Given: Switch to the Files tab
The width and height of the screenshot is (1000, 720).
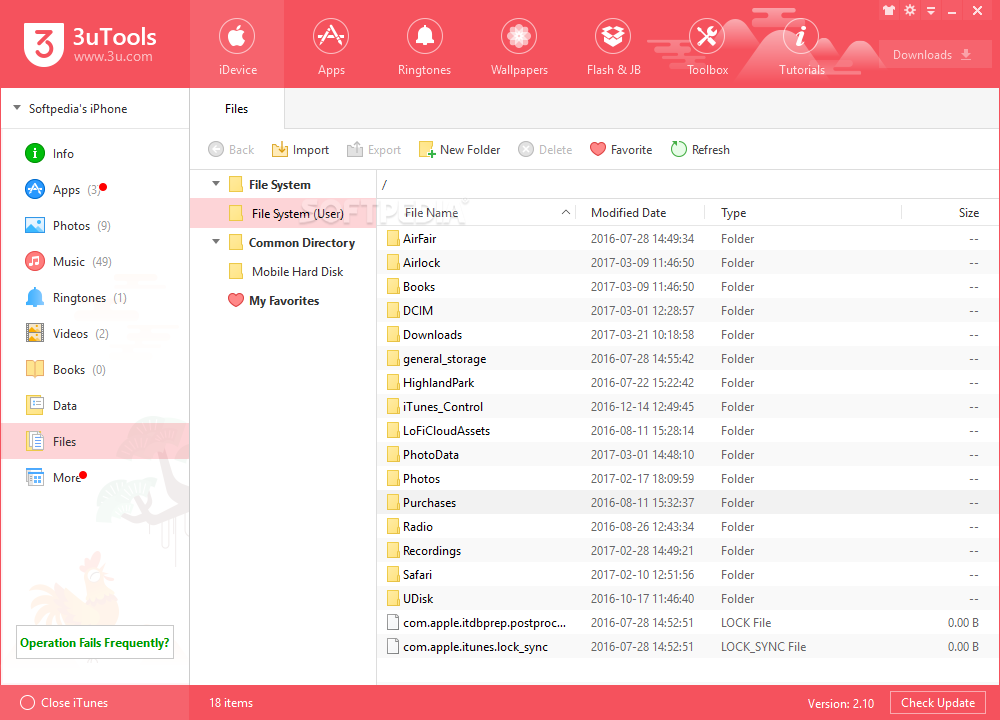Looking at the screenshot, I should [237, 108].
